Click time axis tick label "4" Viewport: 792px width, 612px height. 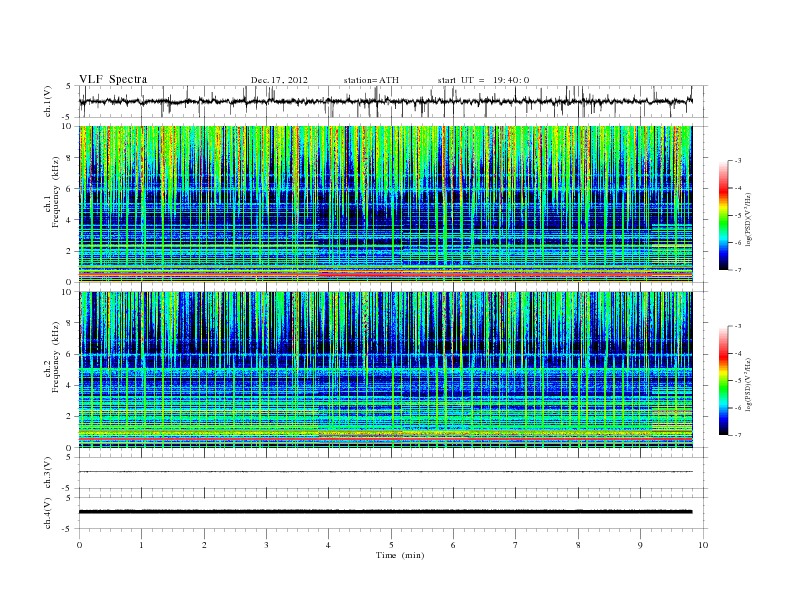[328, 545]
